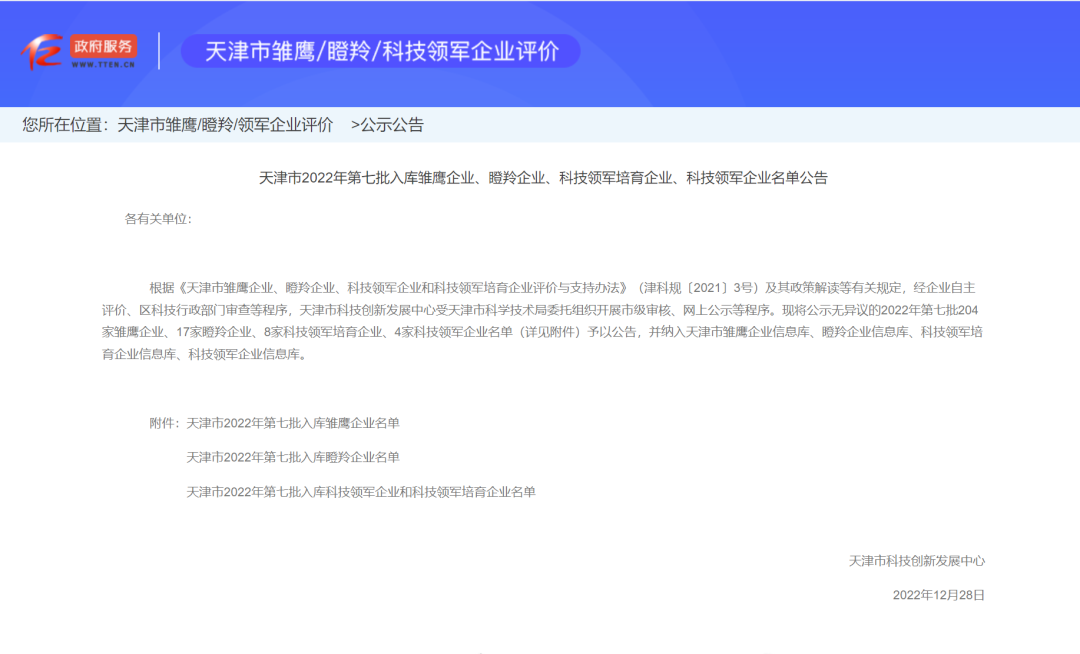Open attachment 天津市2022年第七批入库瞪羚企业名单
The height and width of the screenshot is (654, 1080).
click(294, 458)
